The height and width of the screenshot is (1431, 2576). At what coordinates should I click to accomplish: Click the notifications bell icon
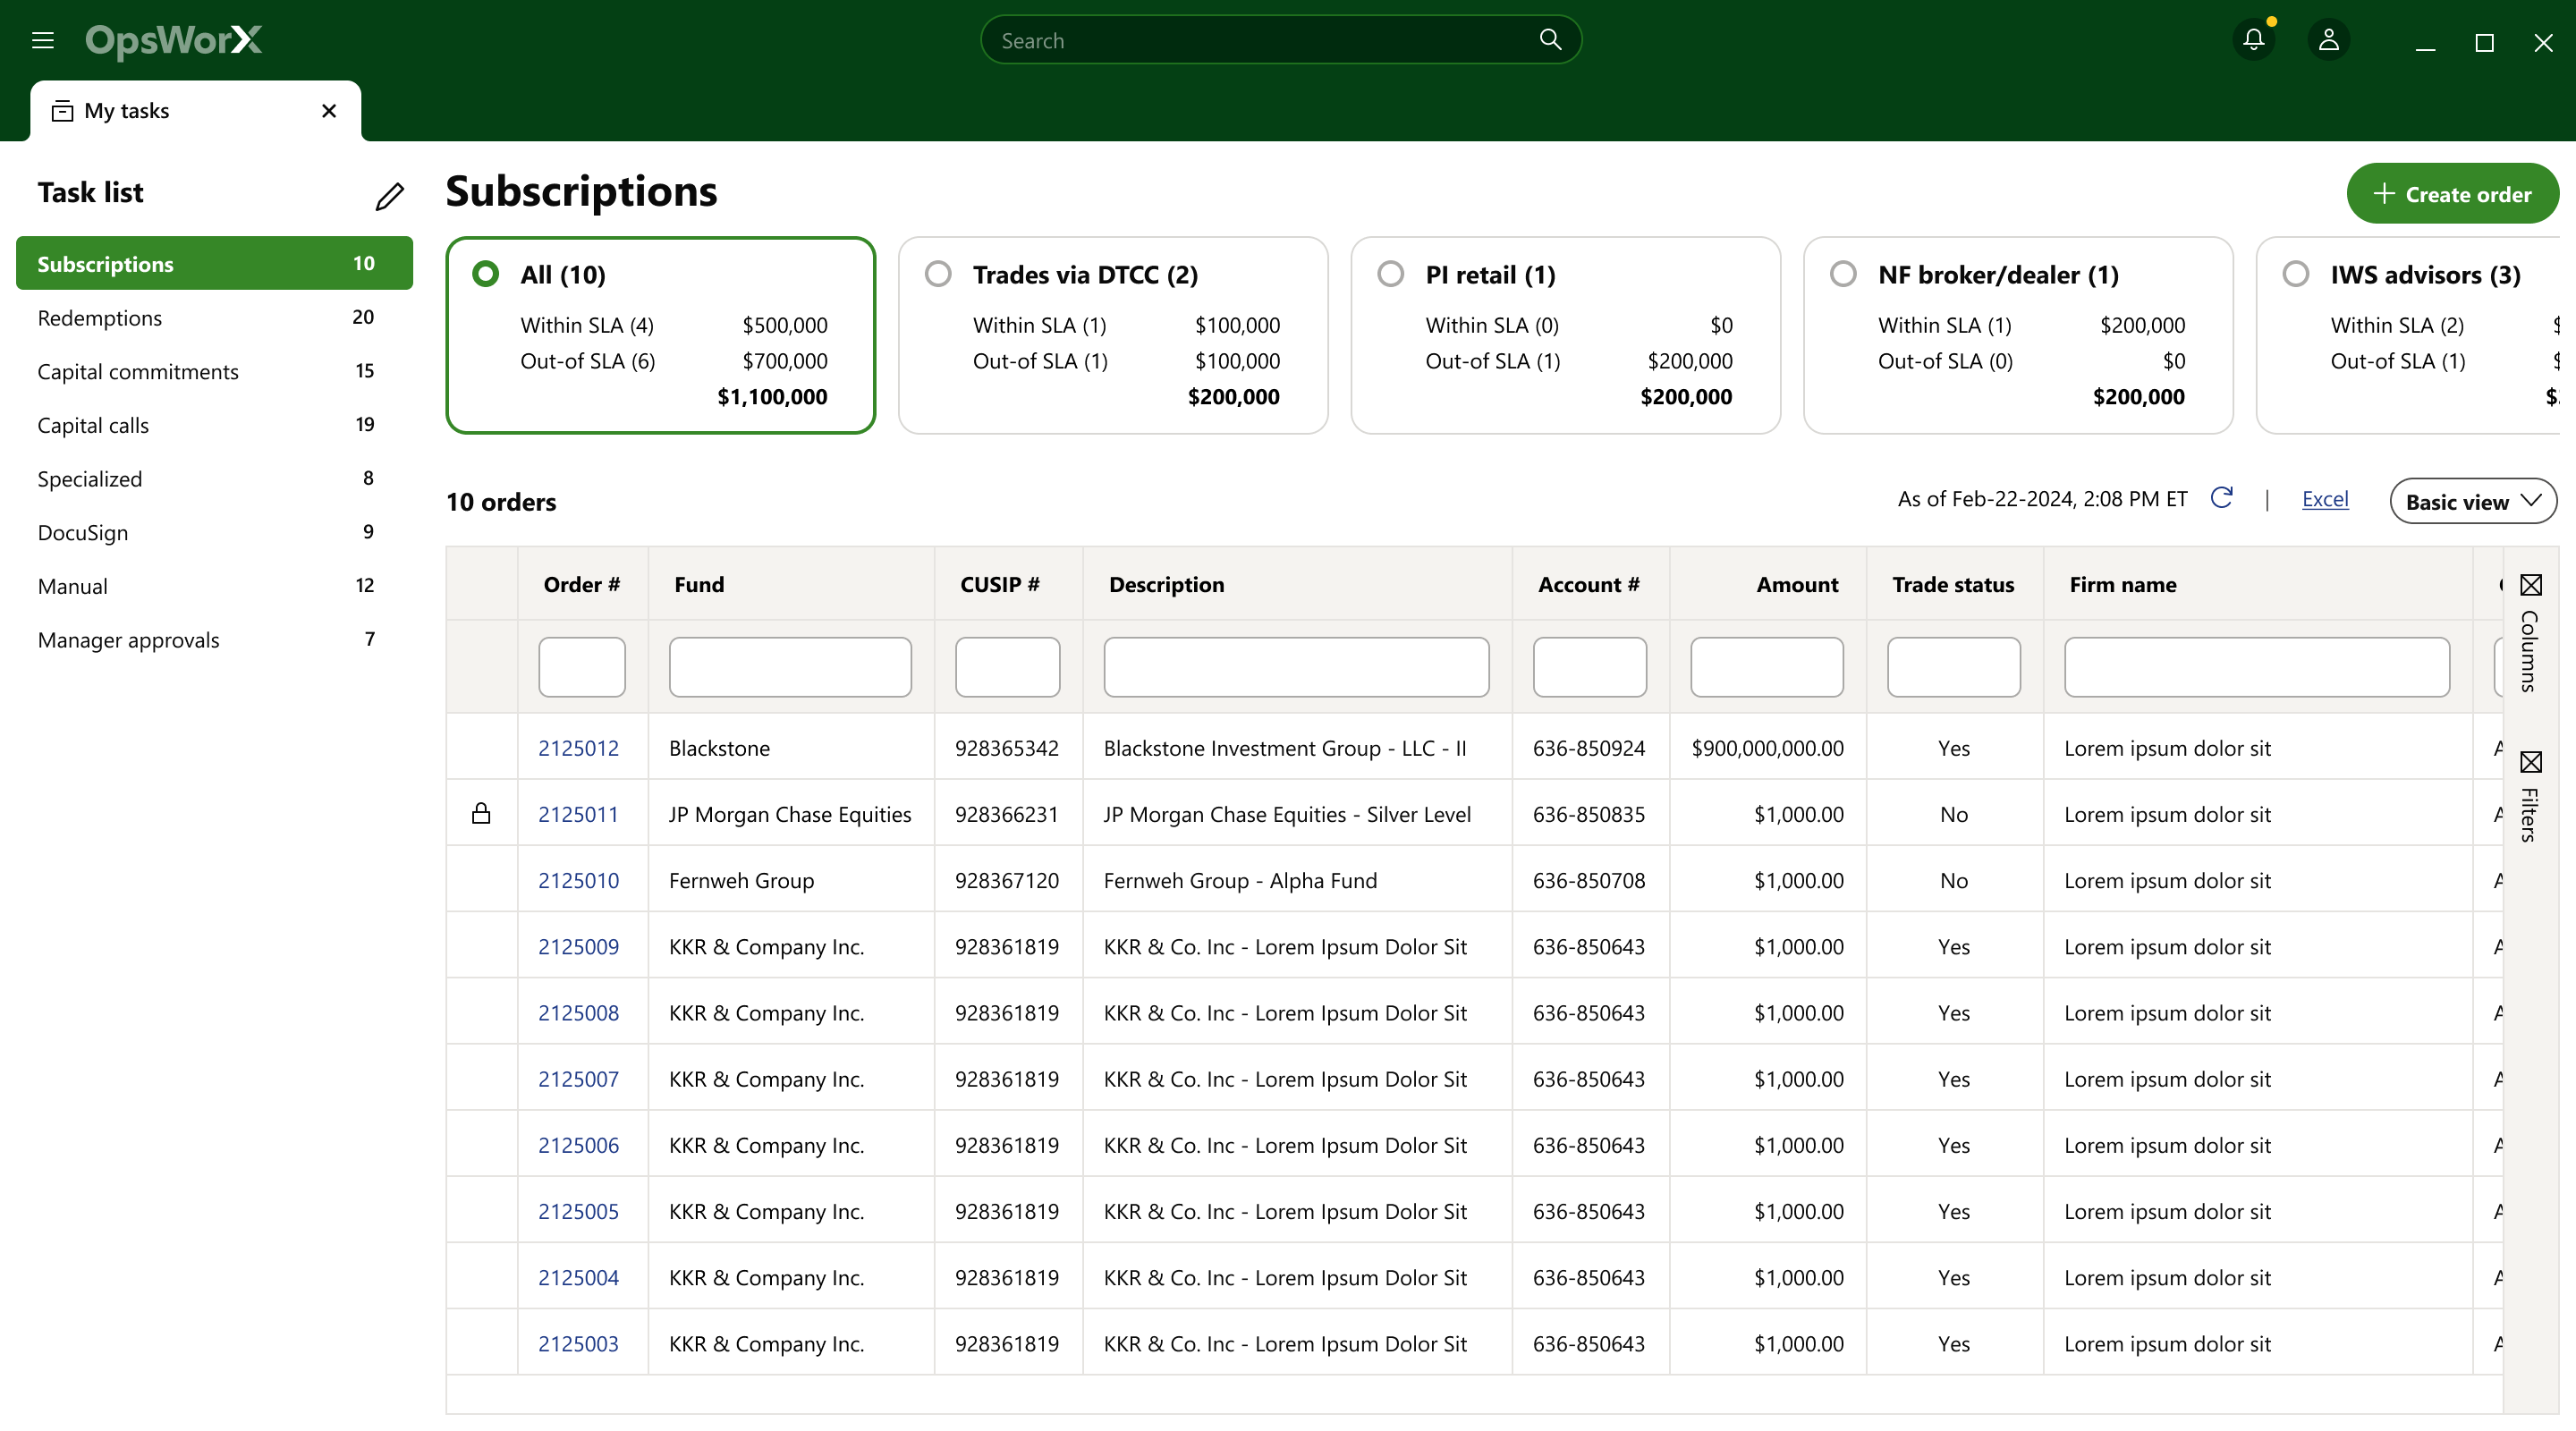[x=2253, y=40]
